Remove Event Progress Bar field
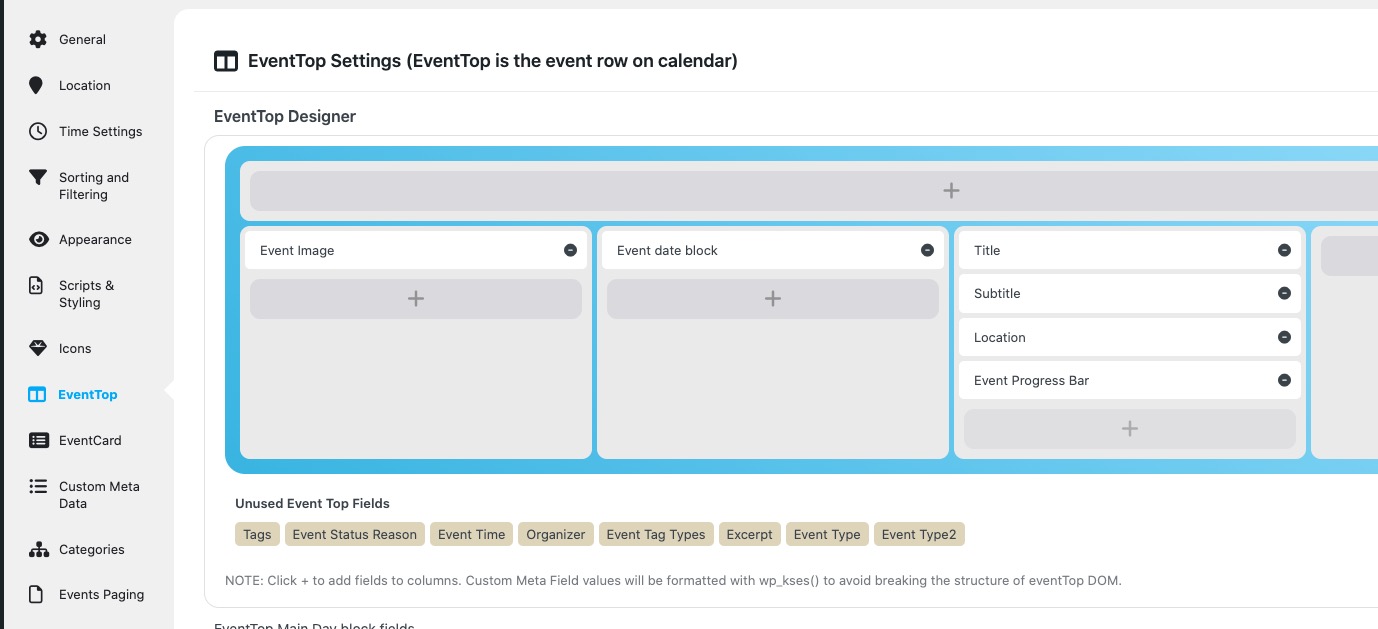Image resolution: width=1378 pixels, height=629 pixels. [1284, 380]
